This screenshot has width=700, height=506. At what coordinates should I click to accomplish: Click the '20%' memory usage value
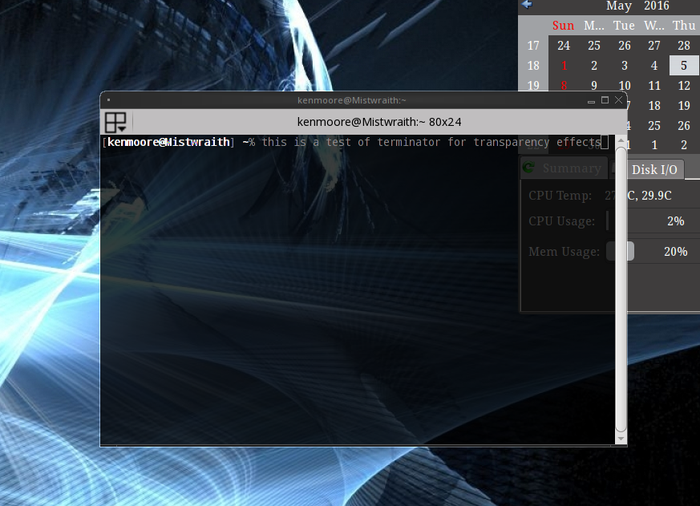pos(675,251)
